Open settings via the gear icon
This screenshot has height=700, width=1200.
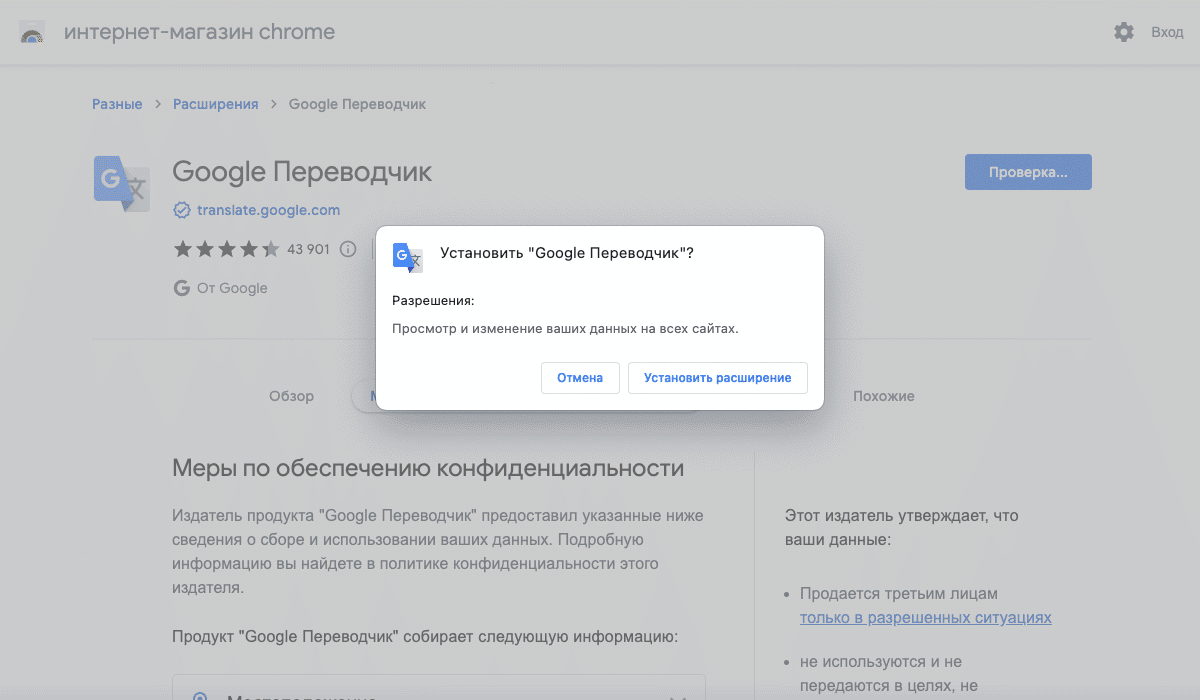coord(1124,32)
